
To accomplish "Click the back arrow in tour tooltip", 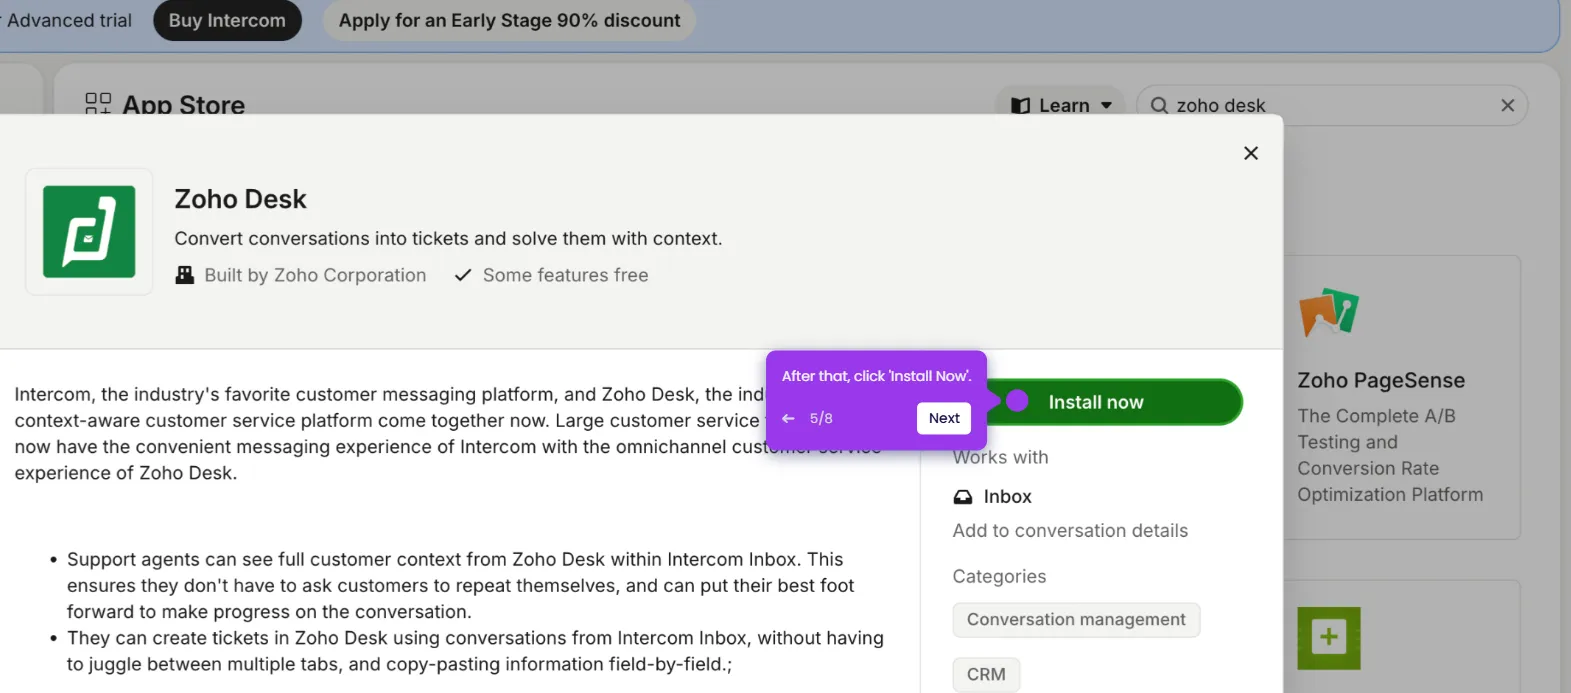I will [788, 418].
